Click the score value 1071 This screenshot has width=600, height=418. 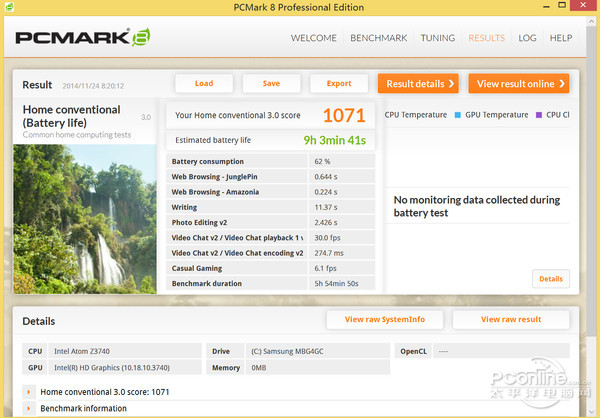(x=344, y=115)
